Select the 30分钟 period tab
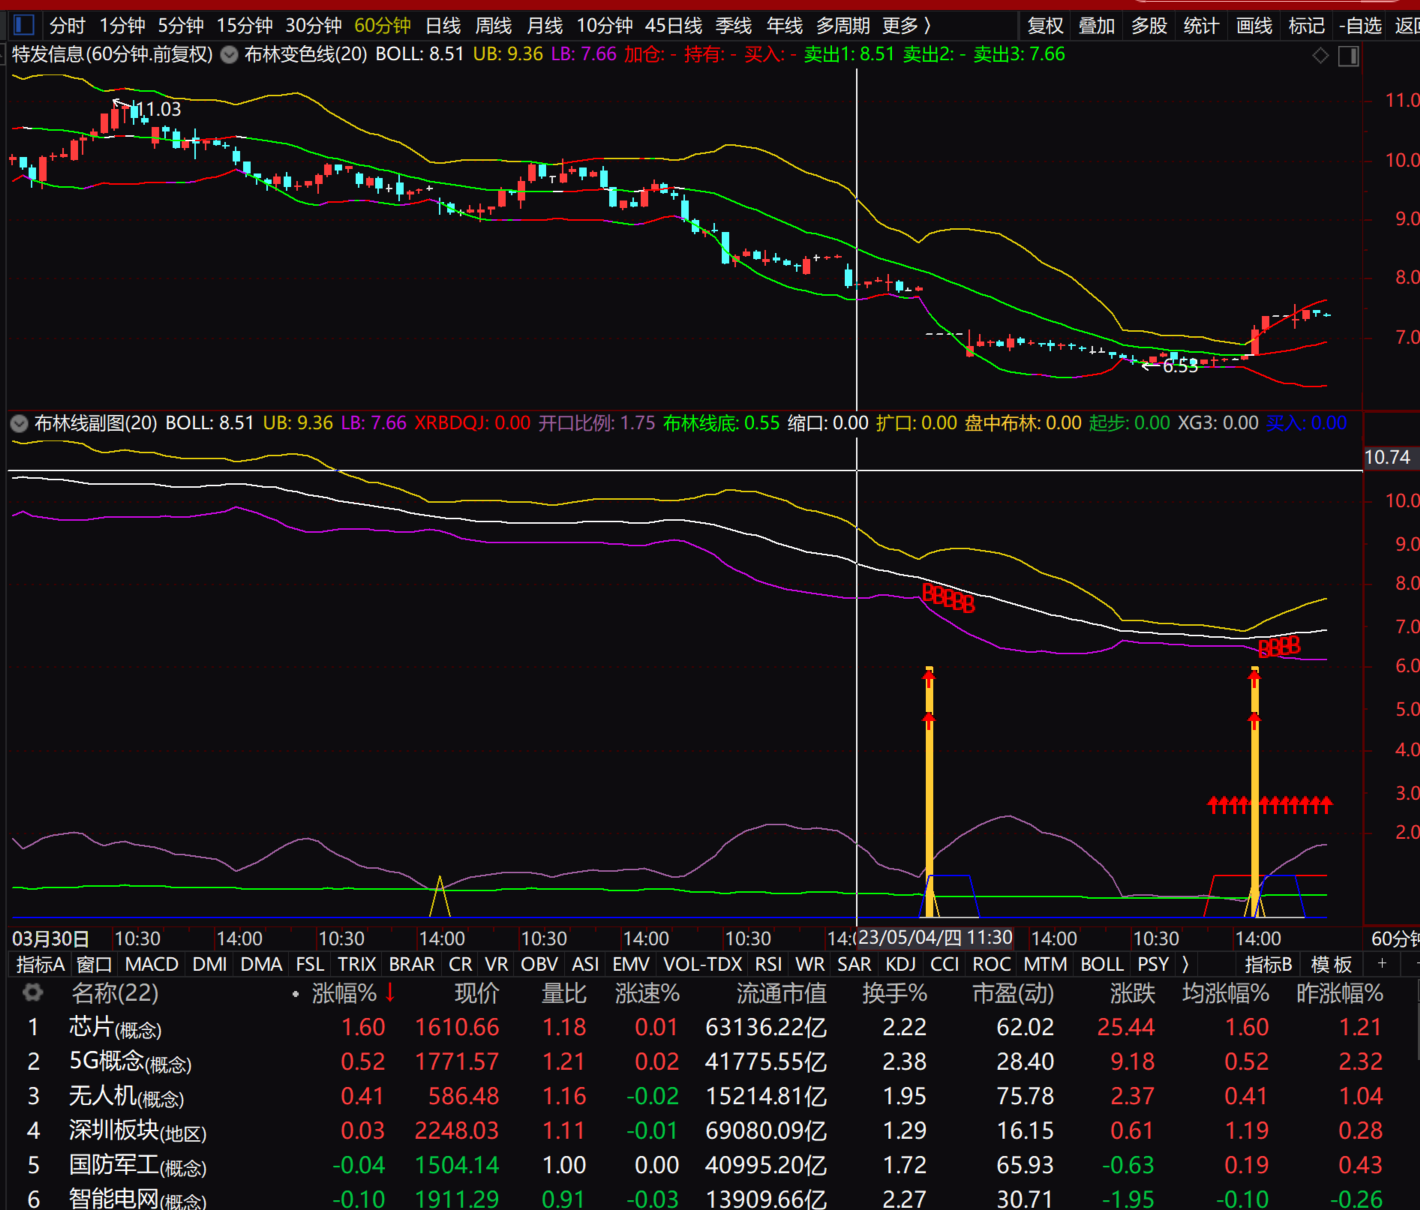 click(x=313, y=25)
